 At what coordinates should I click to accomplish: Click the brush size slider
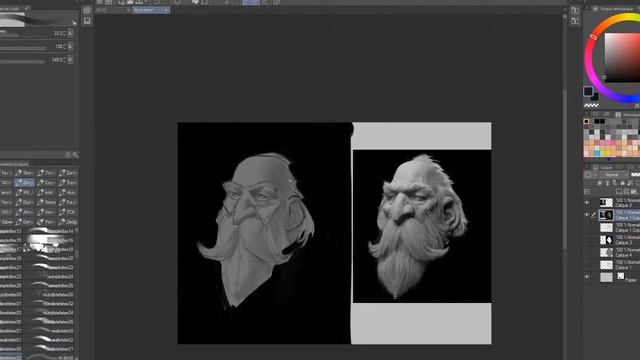(24, 36)
